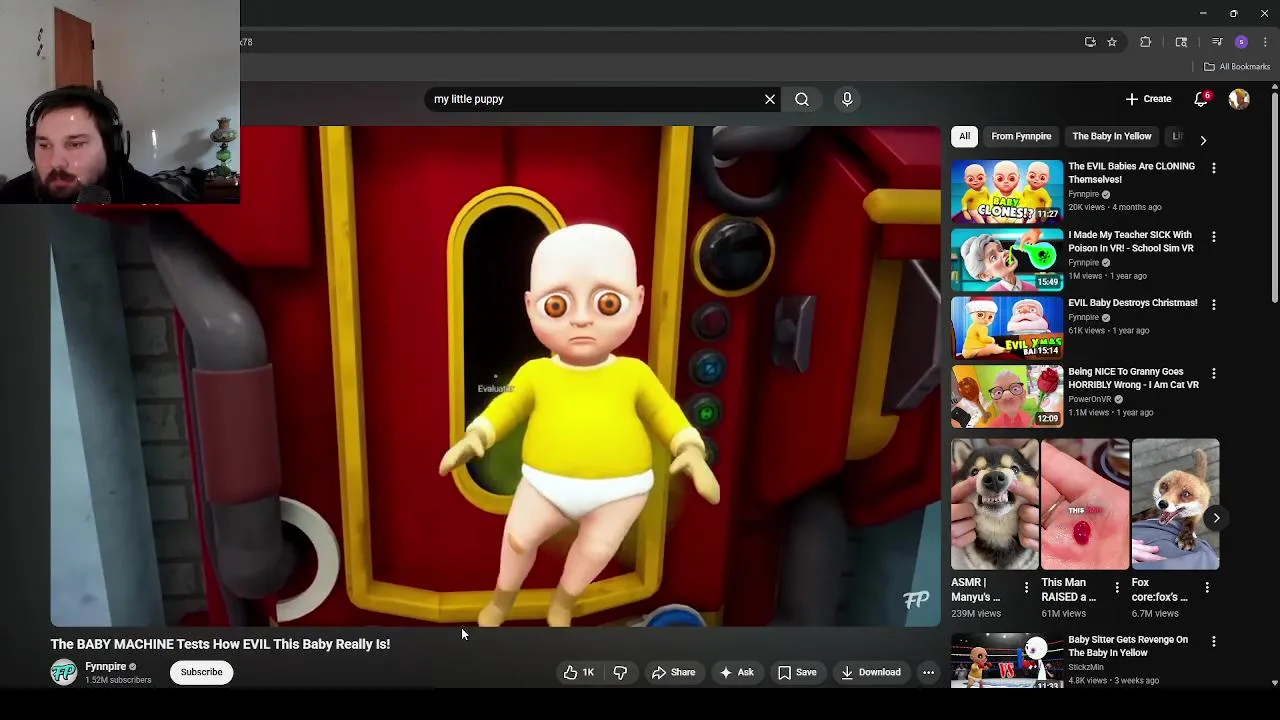Start voice search with the microphone icon

pyautogui.click(x=847, y=99)
